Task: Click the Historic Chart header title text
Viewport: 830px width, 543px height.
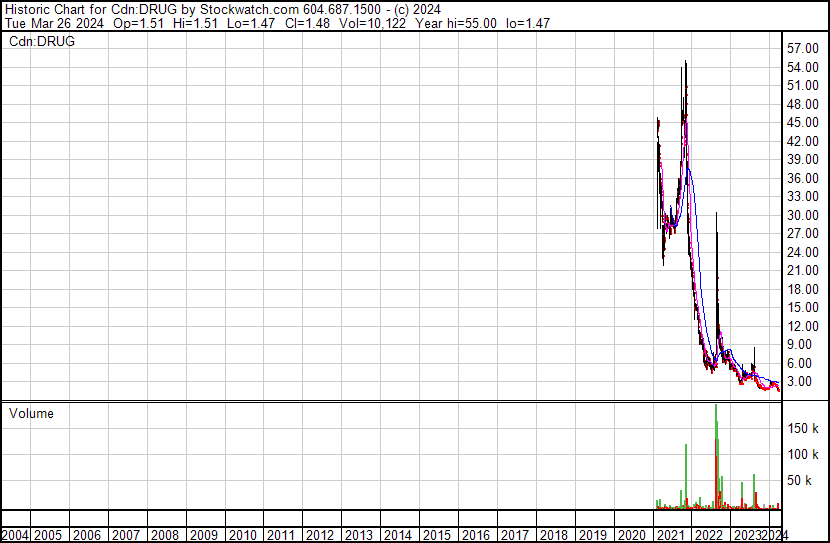Action: (x=75, y=9)
